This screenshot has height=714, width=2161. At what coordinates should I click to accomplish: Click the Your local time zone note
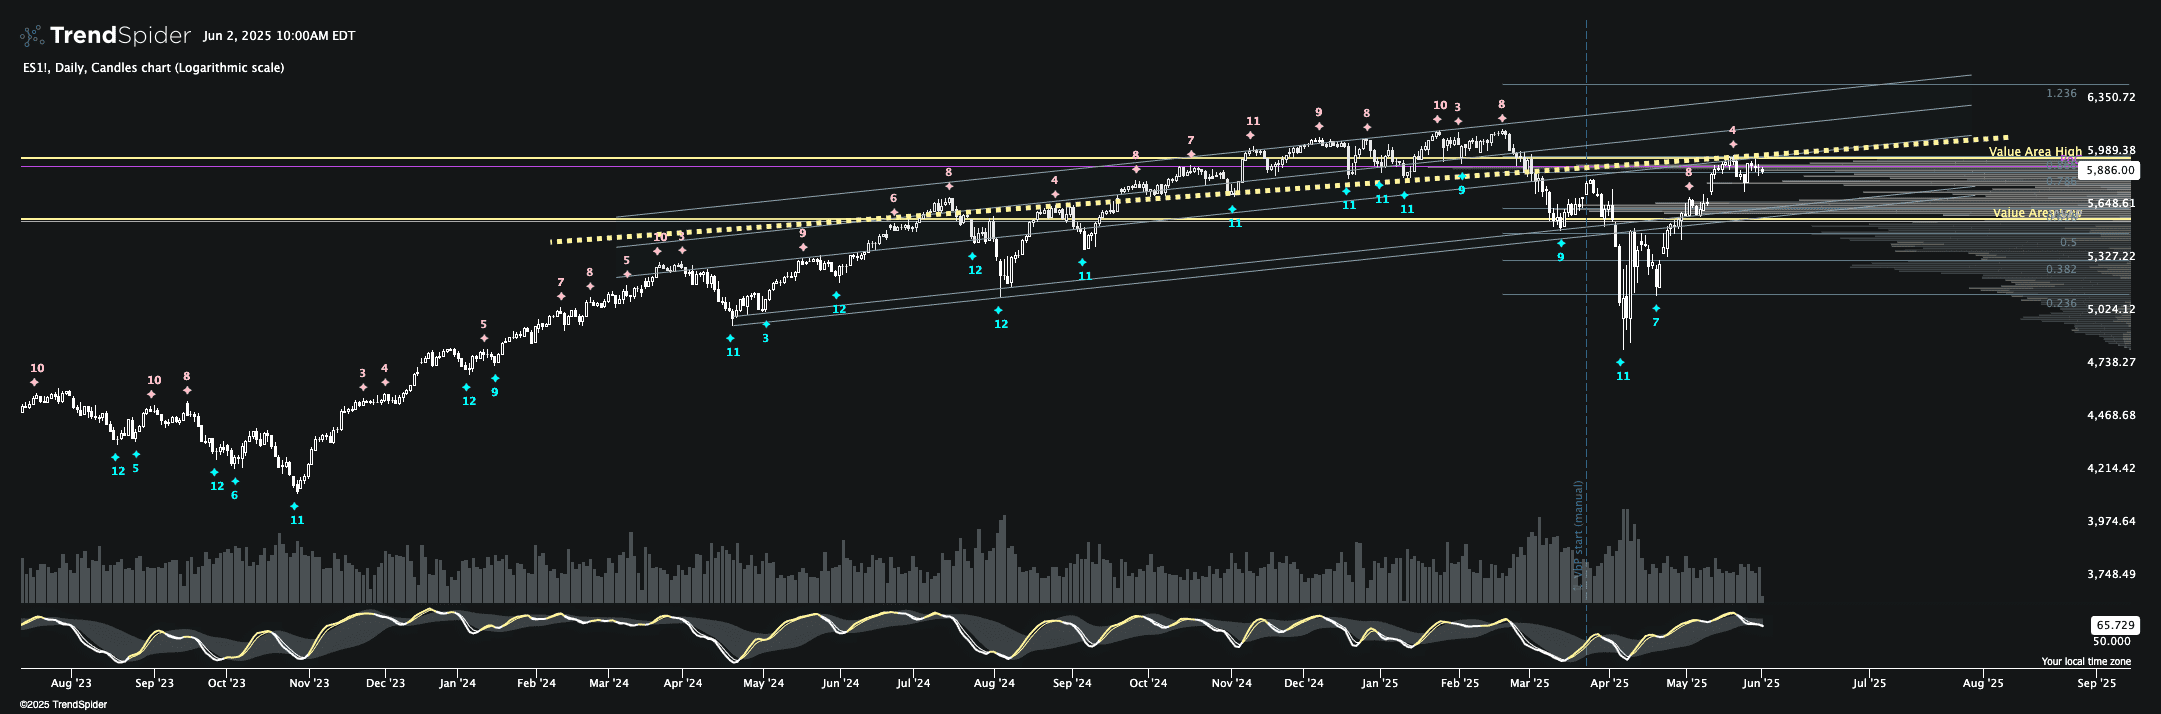point(2086,661)
